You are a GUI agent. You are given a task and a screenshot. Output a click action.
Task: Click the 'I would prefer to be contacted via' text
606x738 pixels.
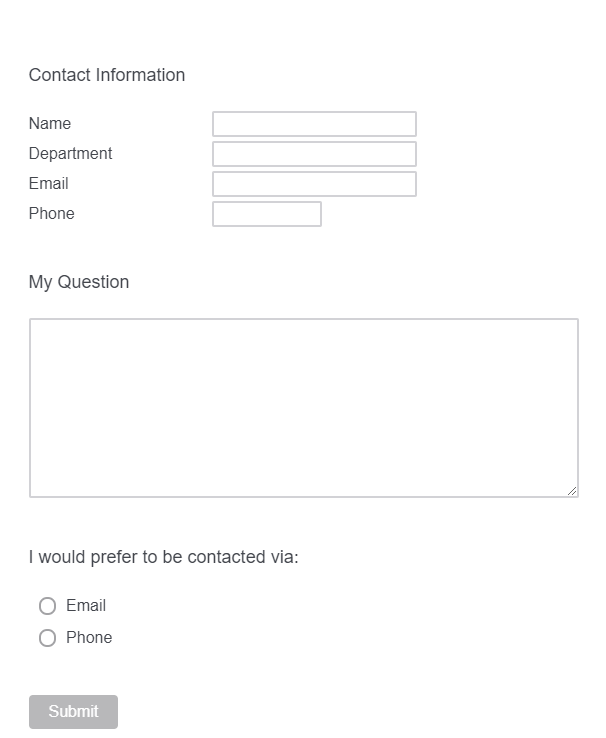tap(164, 557)
